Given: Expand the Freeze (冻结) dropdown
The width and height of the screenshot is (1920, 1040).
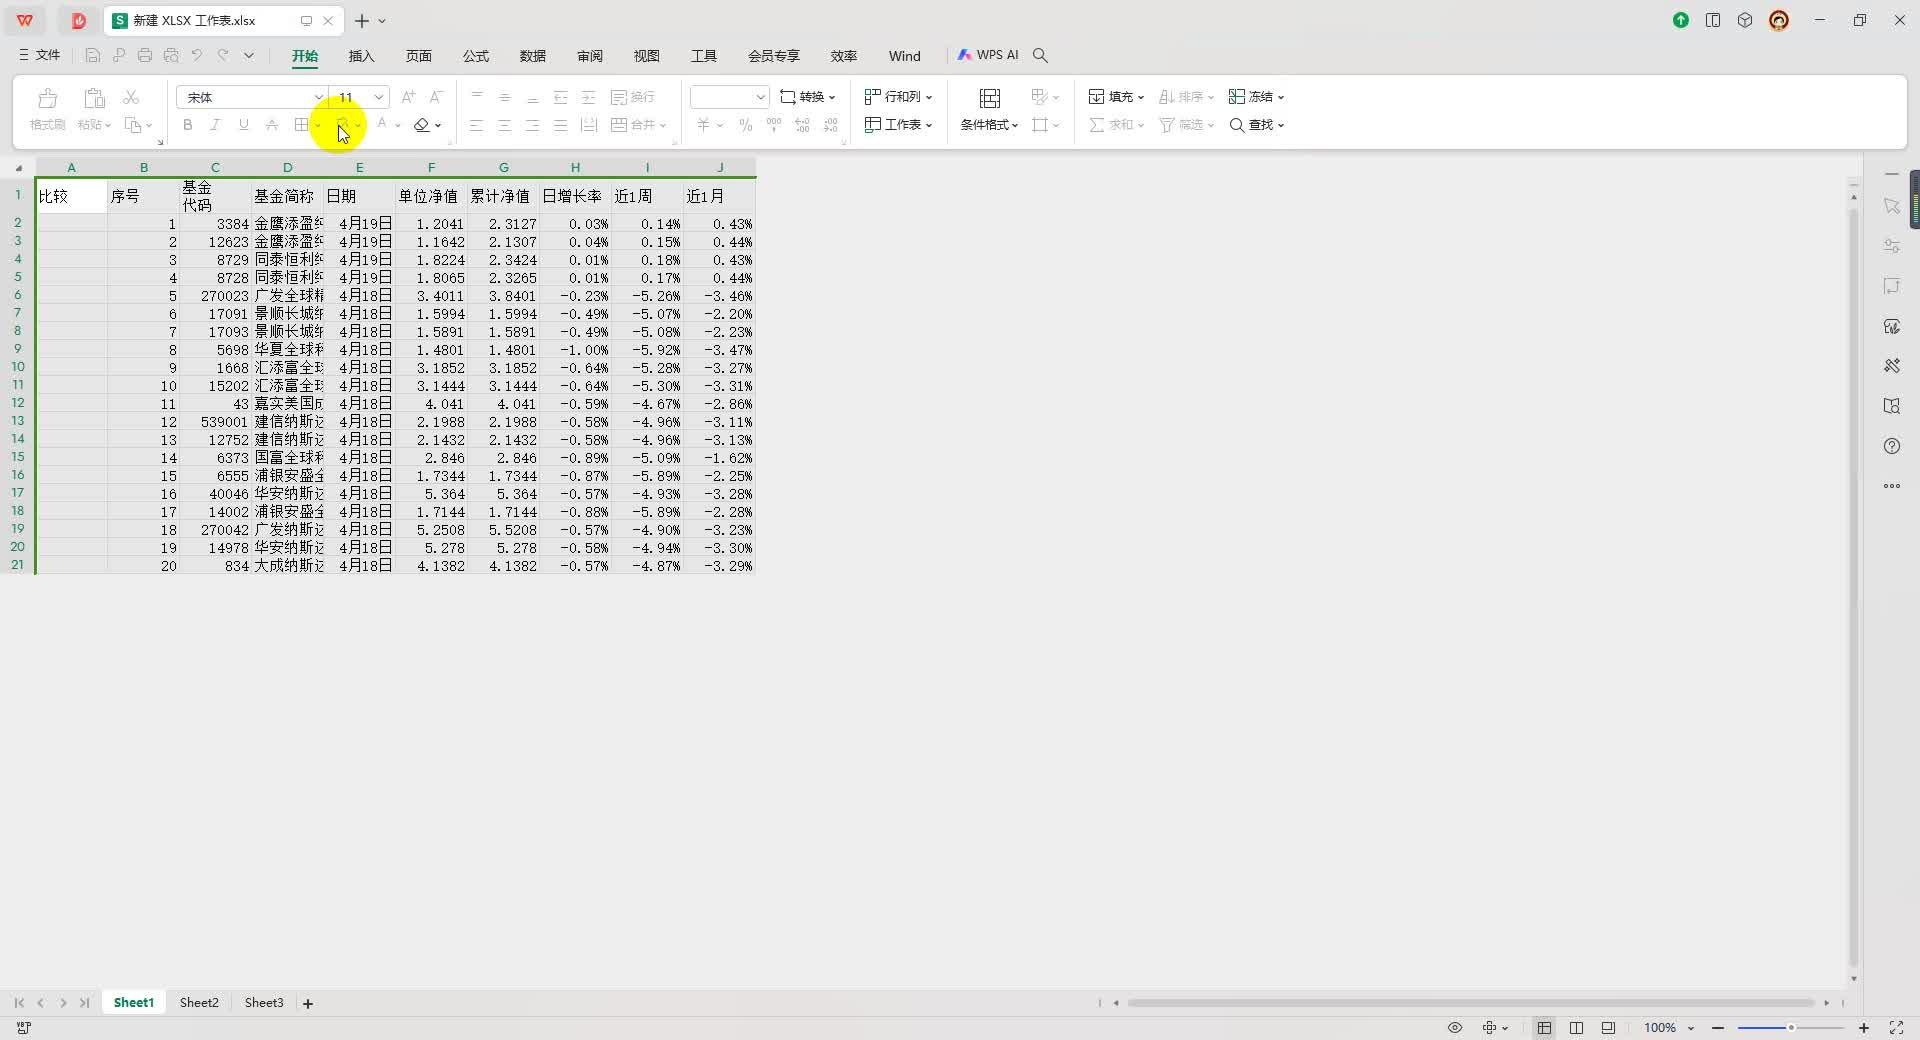Looking at the screenshot, I should [1280, 98].
